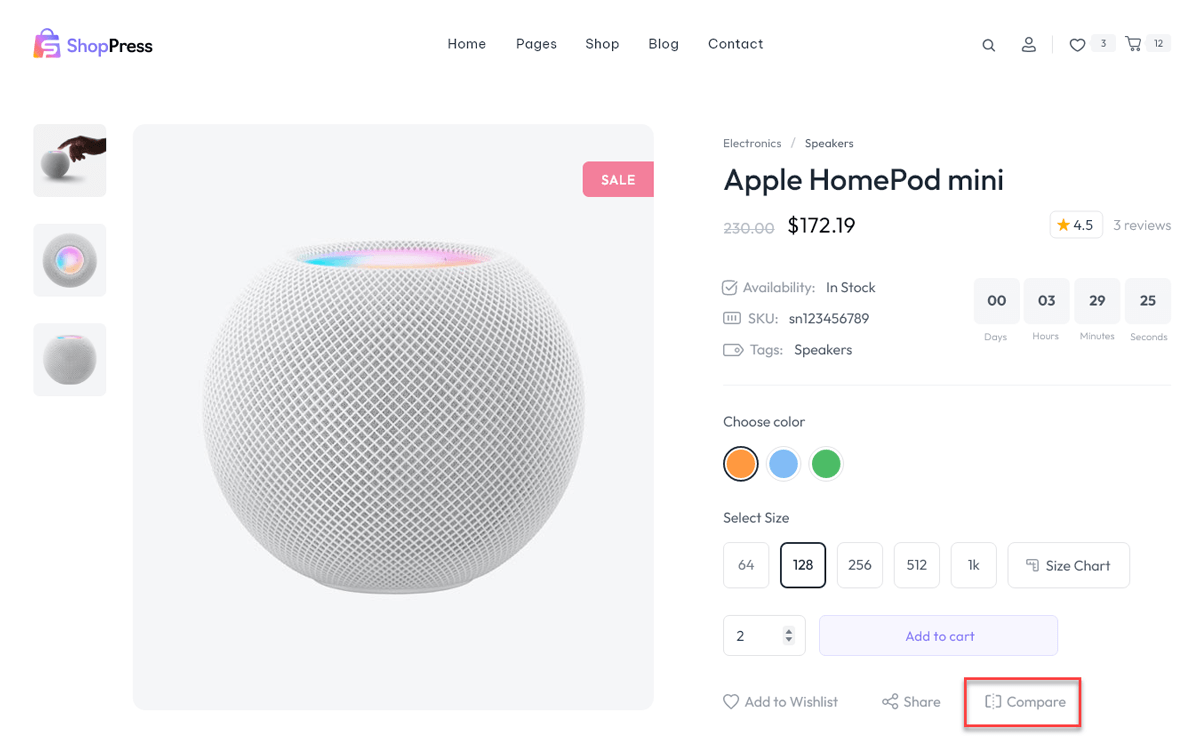Open the 3 reviews link
This screenshot has height=756, width=1200.
1142,225
